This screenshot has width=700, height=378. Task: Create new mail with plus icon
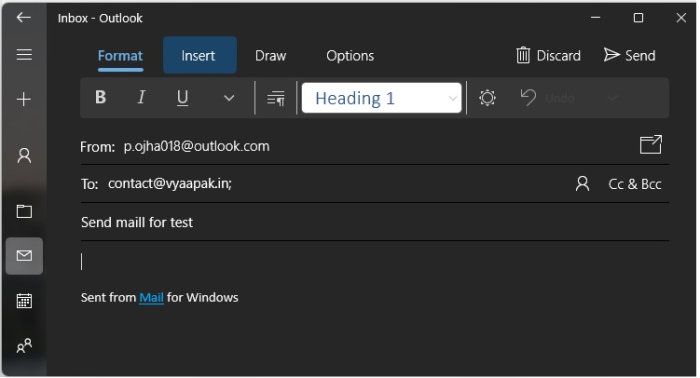[x=24, y=99]
